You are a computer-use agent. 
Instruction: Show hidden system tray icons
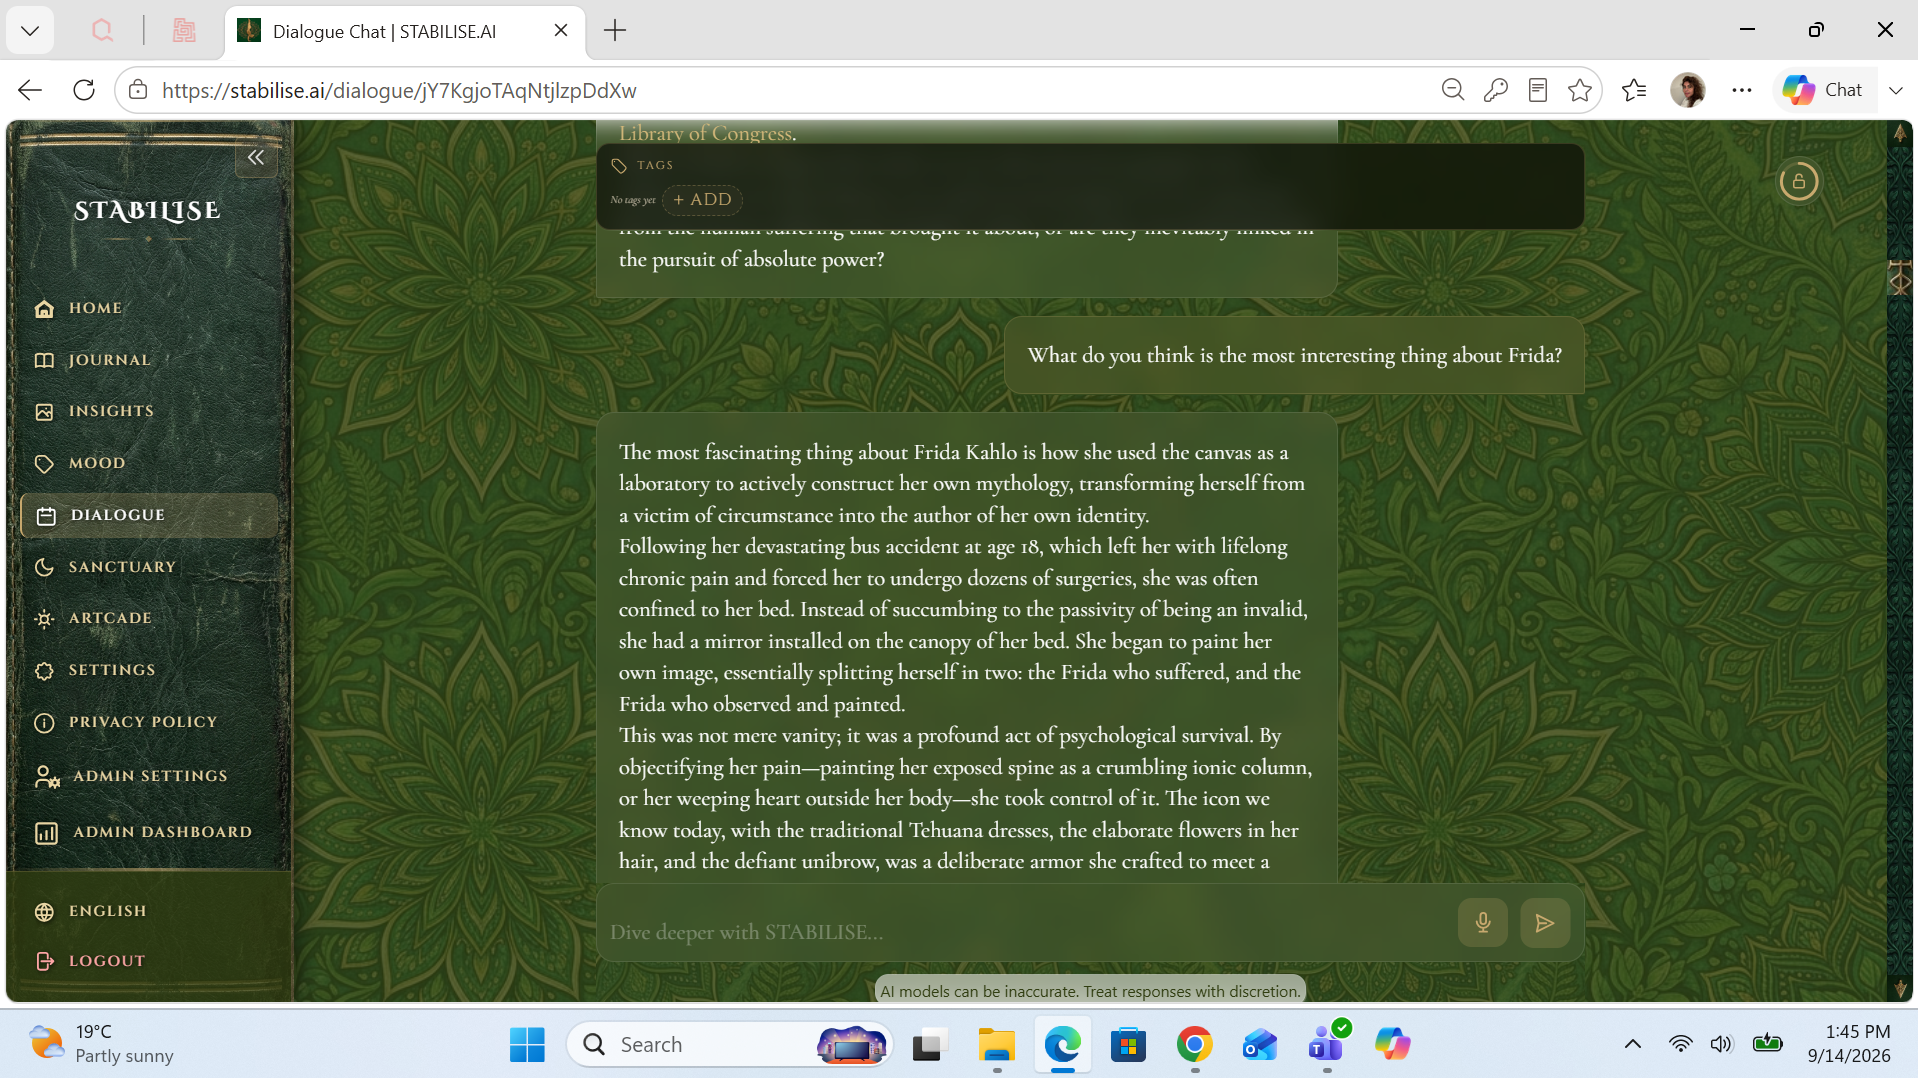pos(1632,1044)
